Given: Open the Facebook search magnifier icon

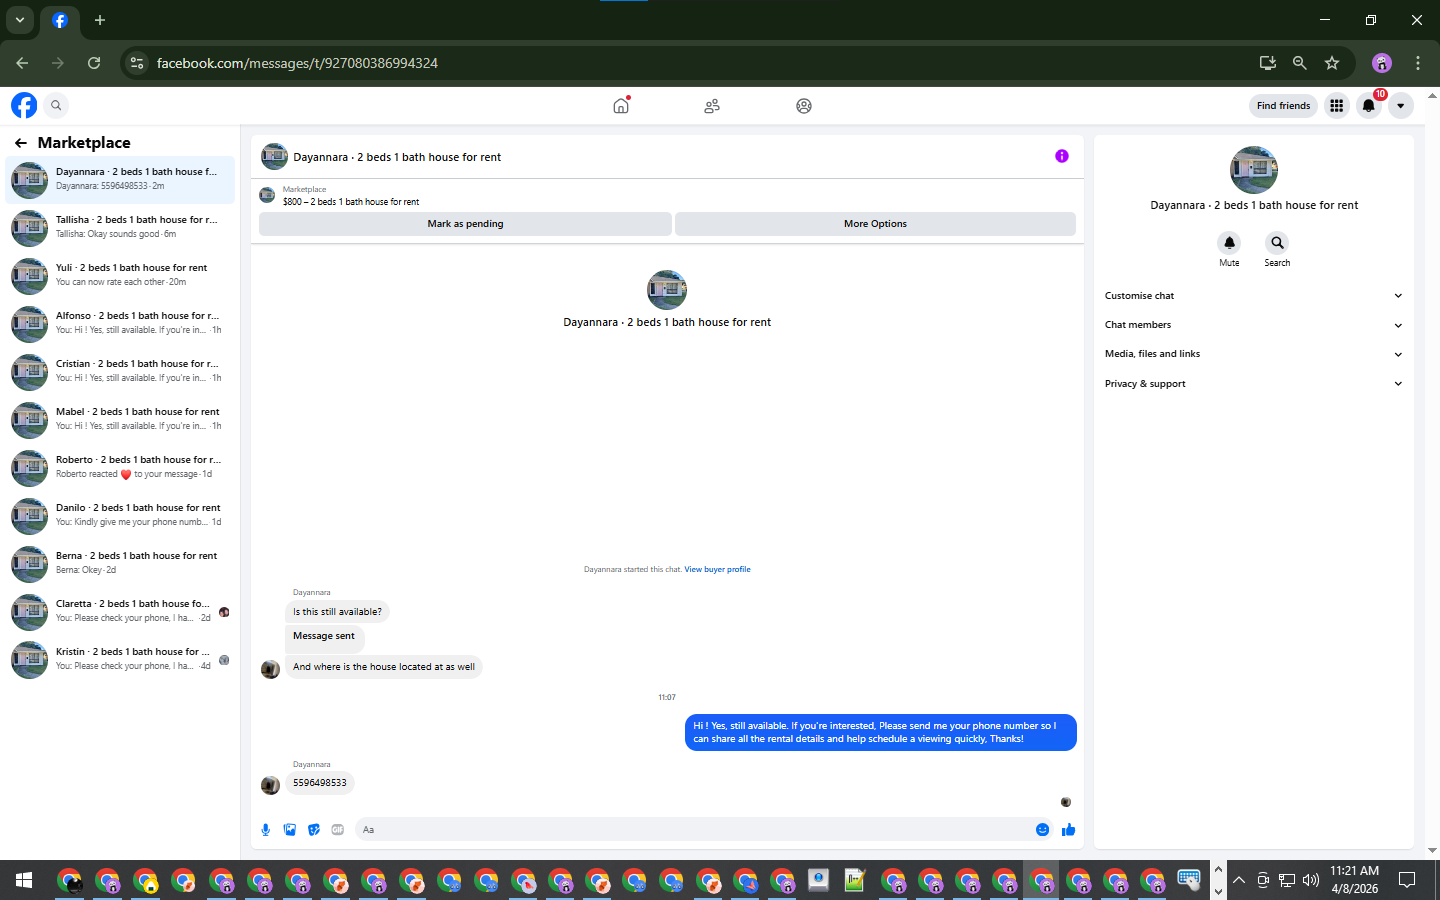Looking at the screenshot, I should (56, 105).
